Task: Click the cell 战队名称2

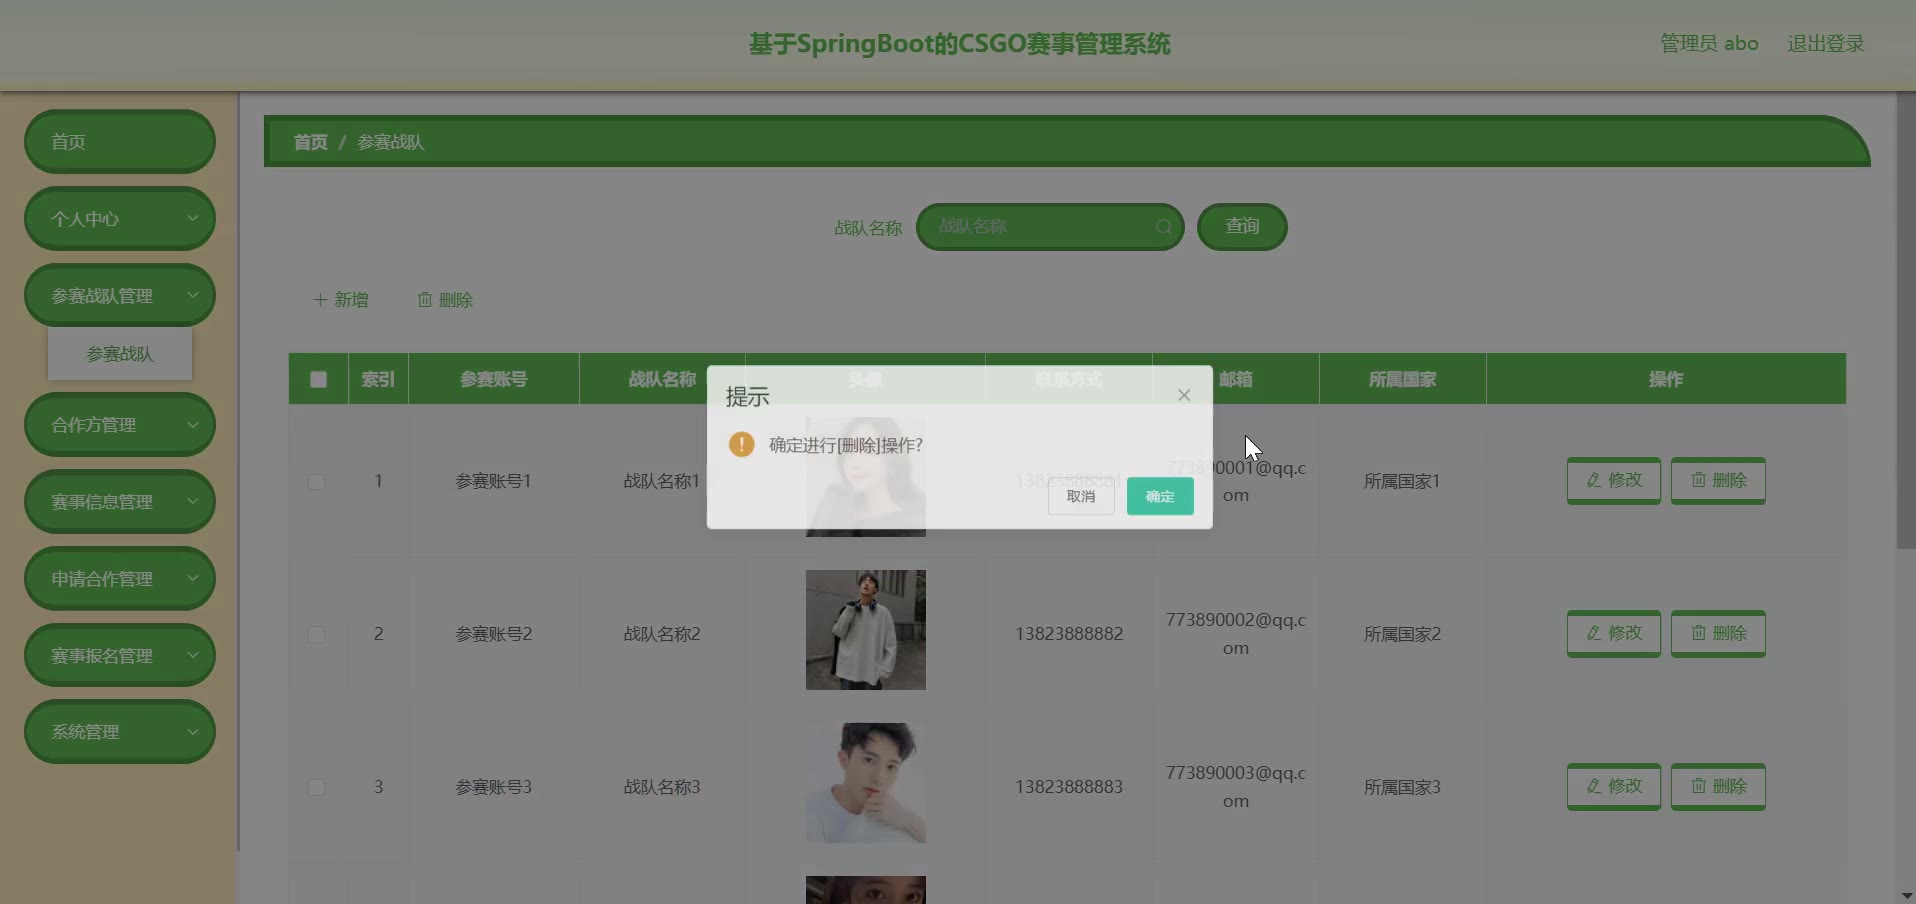Action: (662, 634)
